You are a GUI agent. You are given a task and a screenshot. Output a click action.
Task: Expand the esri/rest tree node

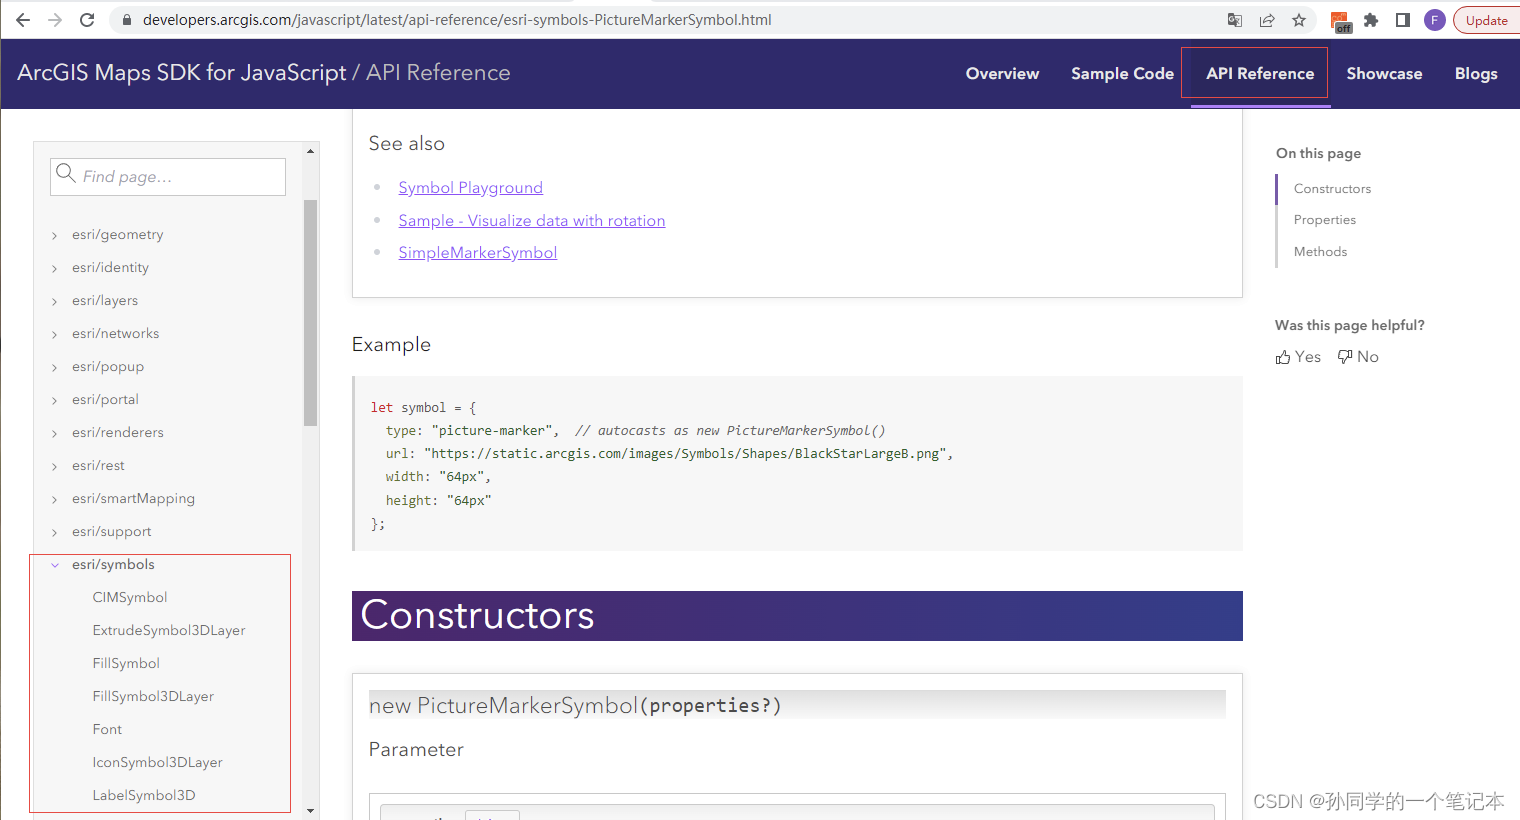(54, 467)
